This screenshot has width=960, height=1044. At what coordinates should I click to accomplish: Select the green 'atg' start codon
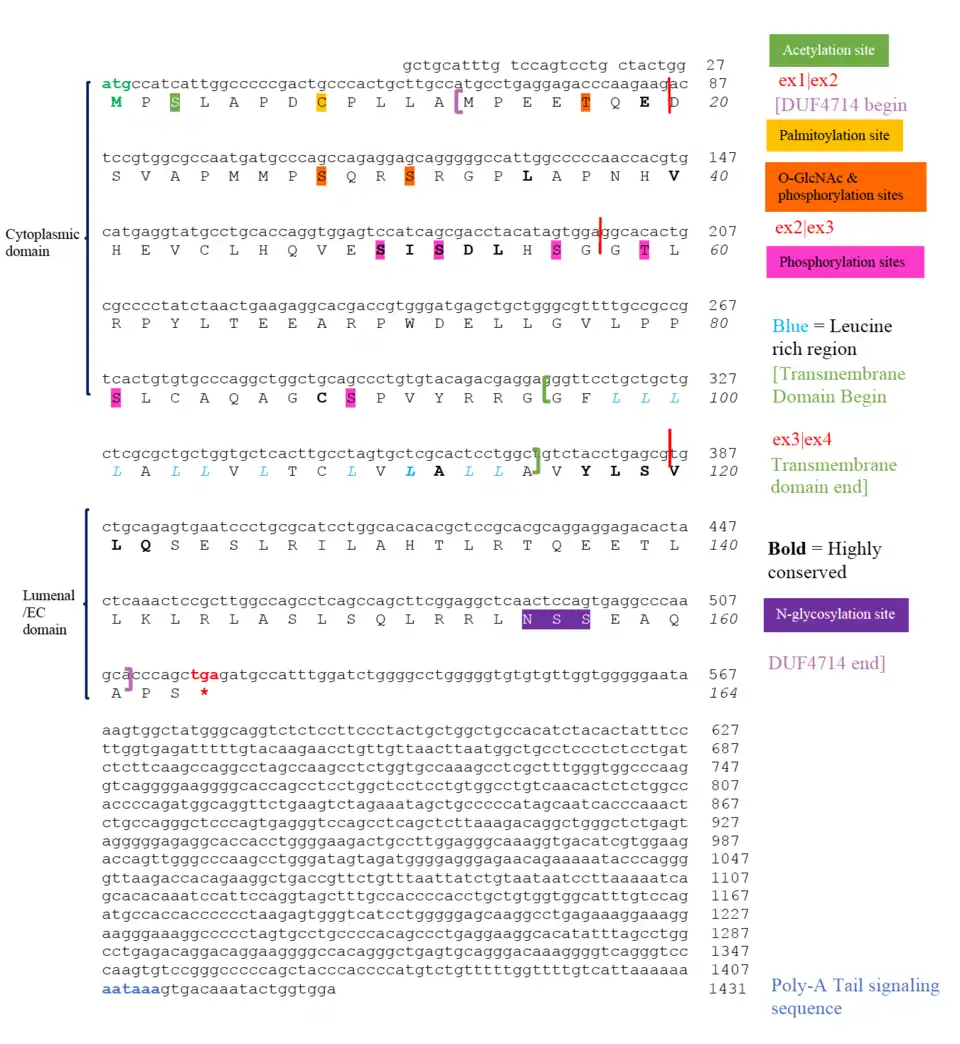pyautogui.click(x=116, y=83)
